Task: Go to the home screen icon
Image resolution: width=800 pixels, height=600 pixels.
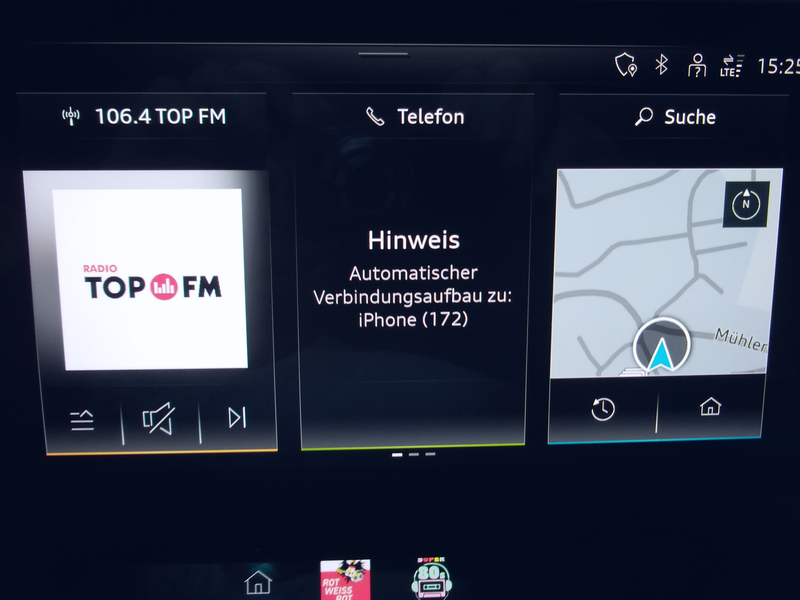Action: click(x=258, y=582)
